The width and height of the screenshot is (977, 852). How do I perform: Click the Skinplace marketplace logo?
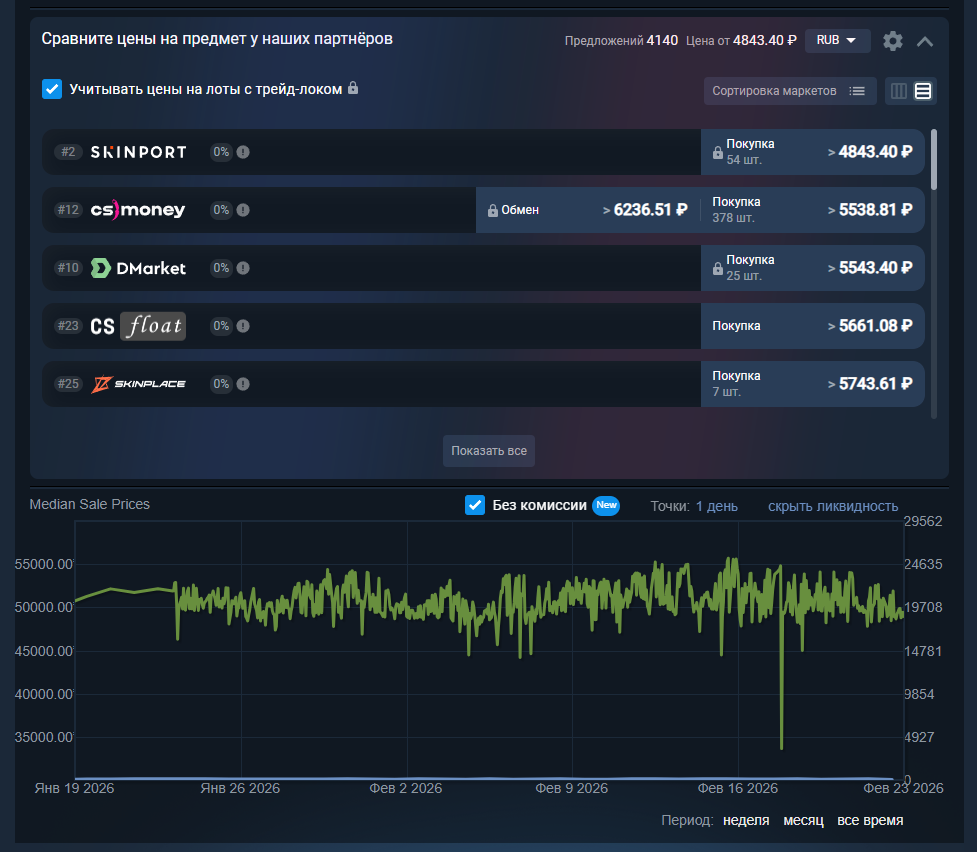pos(140,384)
